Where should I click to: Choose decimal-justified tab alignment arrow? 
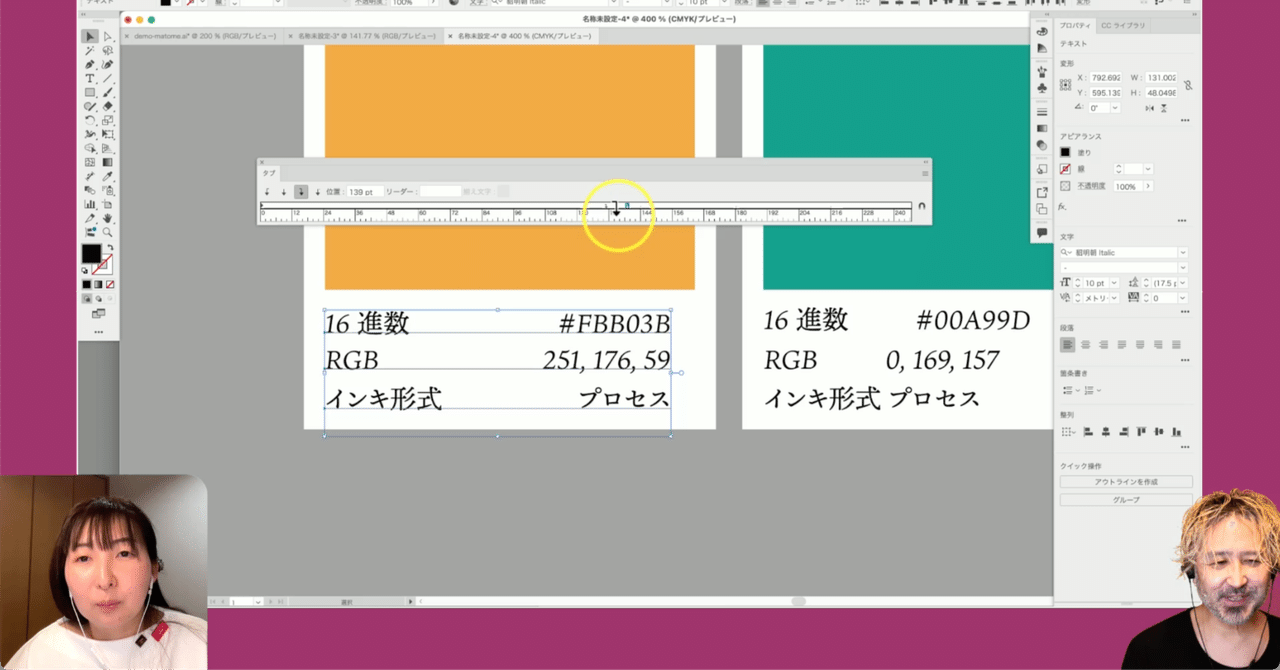pos(318,191)
